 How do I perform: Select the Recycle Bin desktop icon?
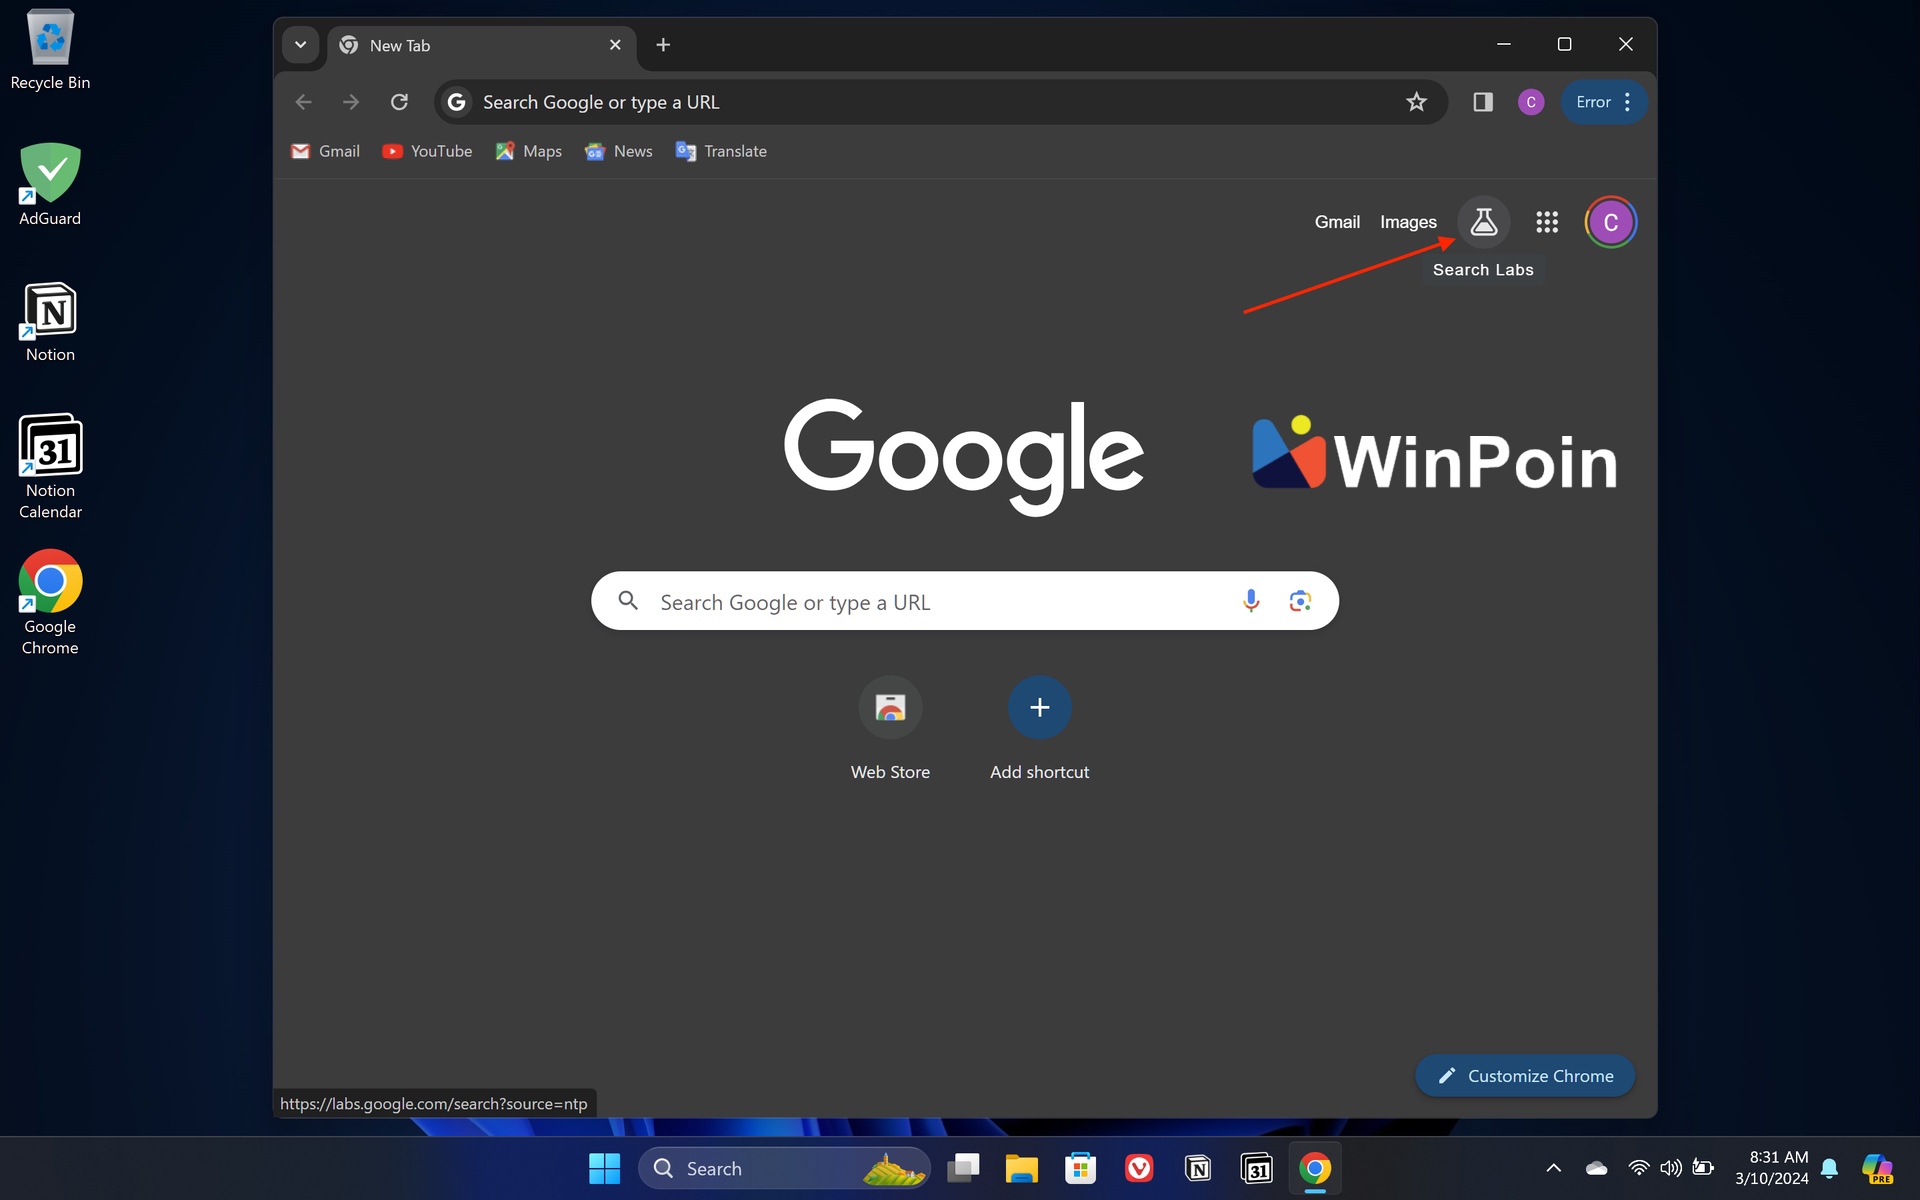pos(50,50)
